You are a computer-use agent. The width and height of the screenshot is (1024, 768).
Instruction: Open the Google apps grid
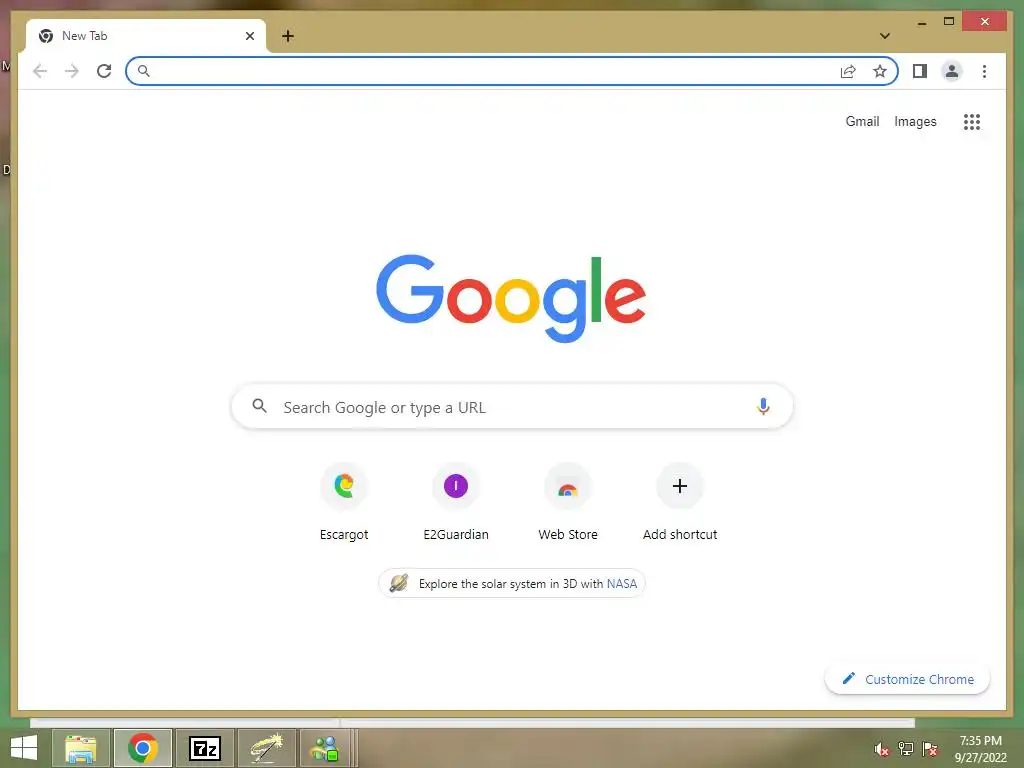pyautogui.click(x=972, y=121)
